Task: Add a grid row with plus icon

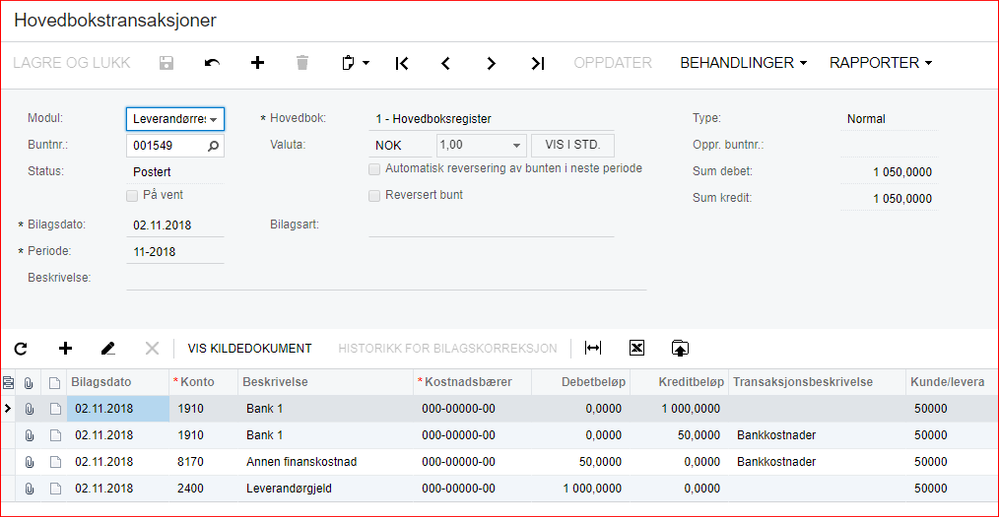Action: coord(65,348)
